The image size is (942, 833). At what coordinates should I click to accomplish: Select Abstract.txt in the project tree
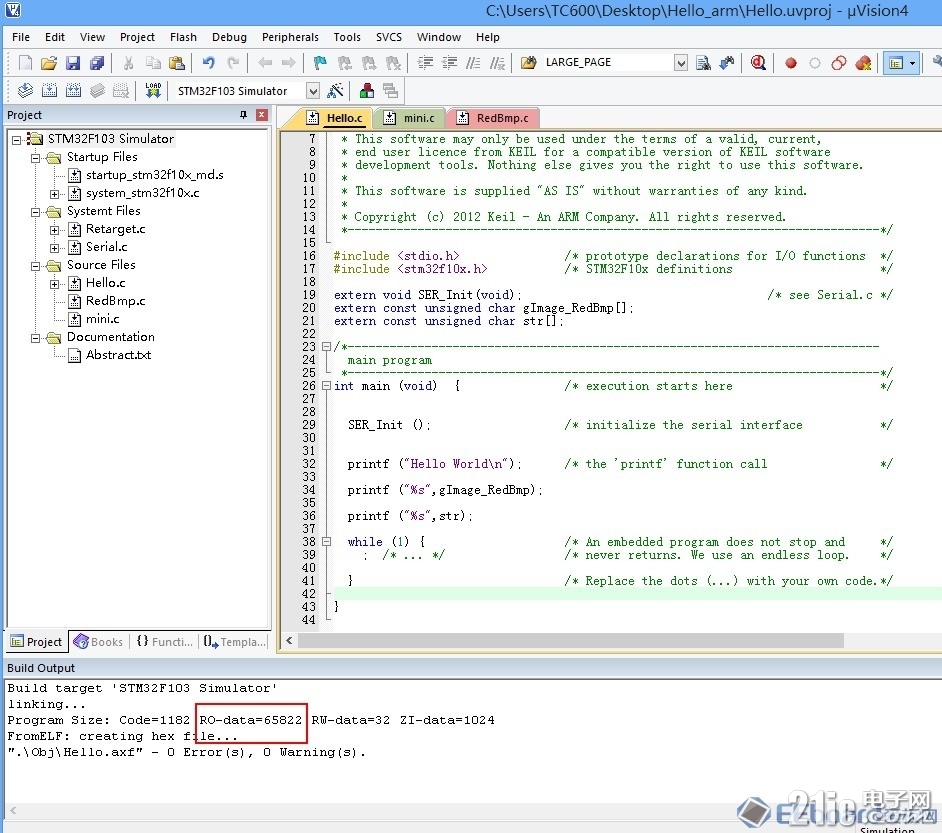pos(118,355)
